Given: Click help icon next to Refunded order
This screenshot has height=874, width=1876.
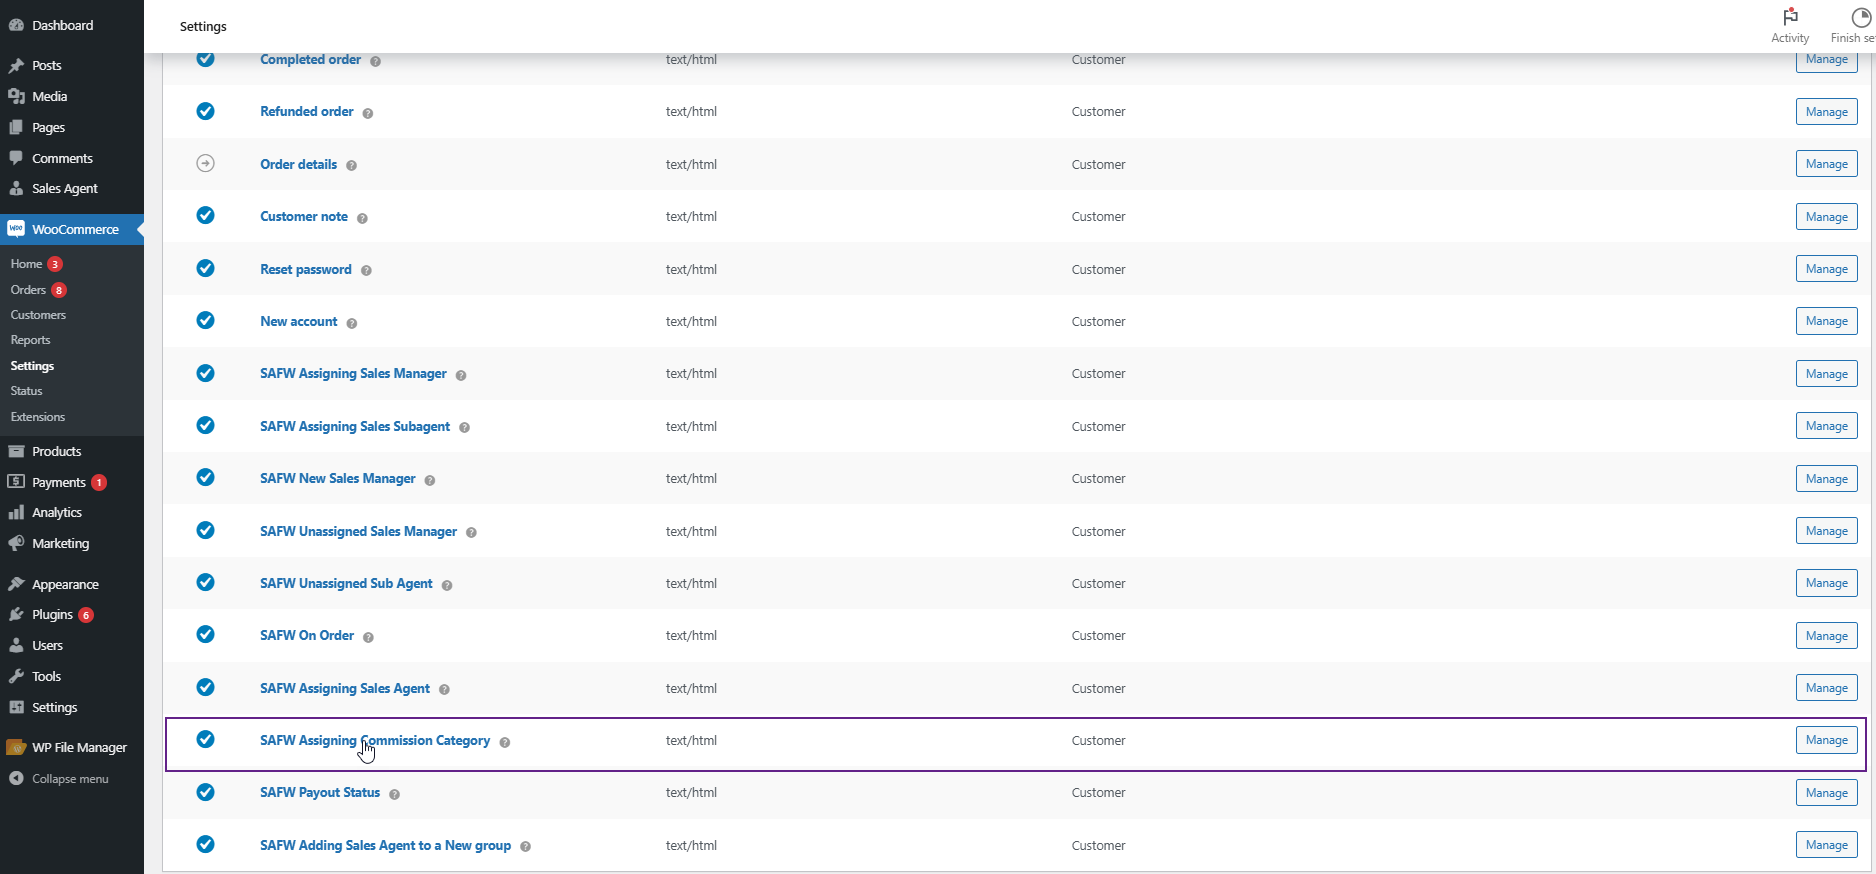Looking at the screenshot, I should [368, 113].
